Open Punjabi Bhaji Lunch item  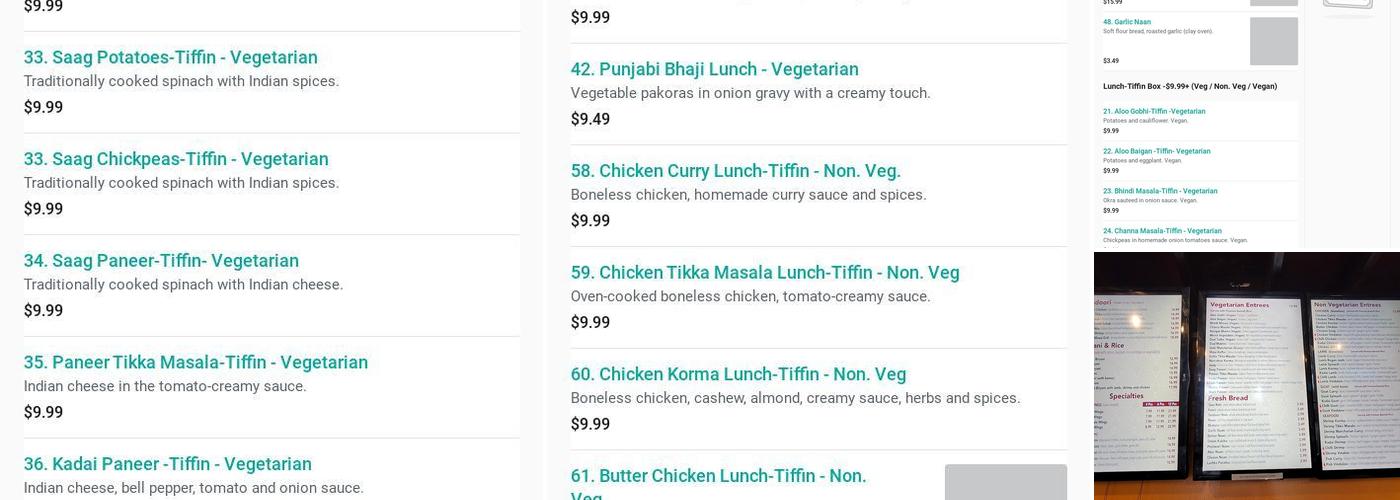pos(714,69)
